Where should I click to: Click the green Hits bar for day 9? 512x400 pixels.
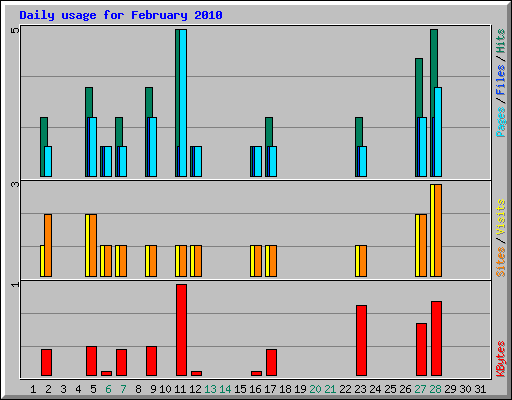149,102
